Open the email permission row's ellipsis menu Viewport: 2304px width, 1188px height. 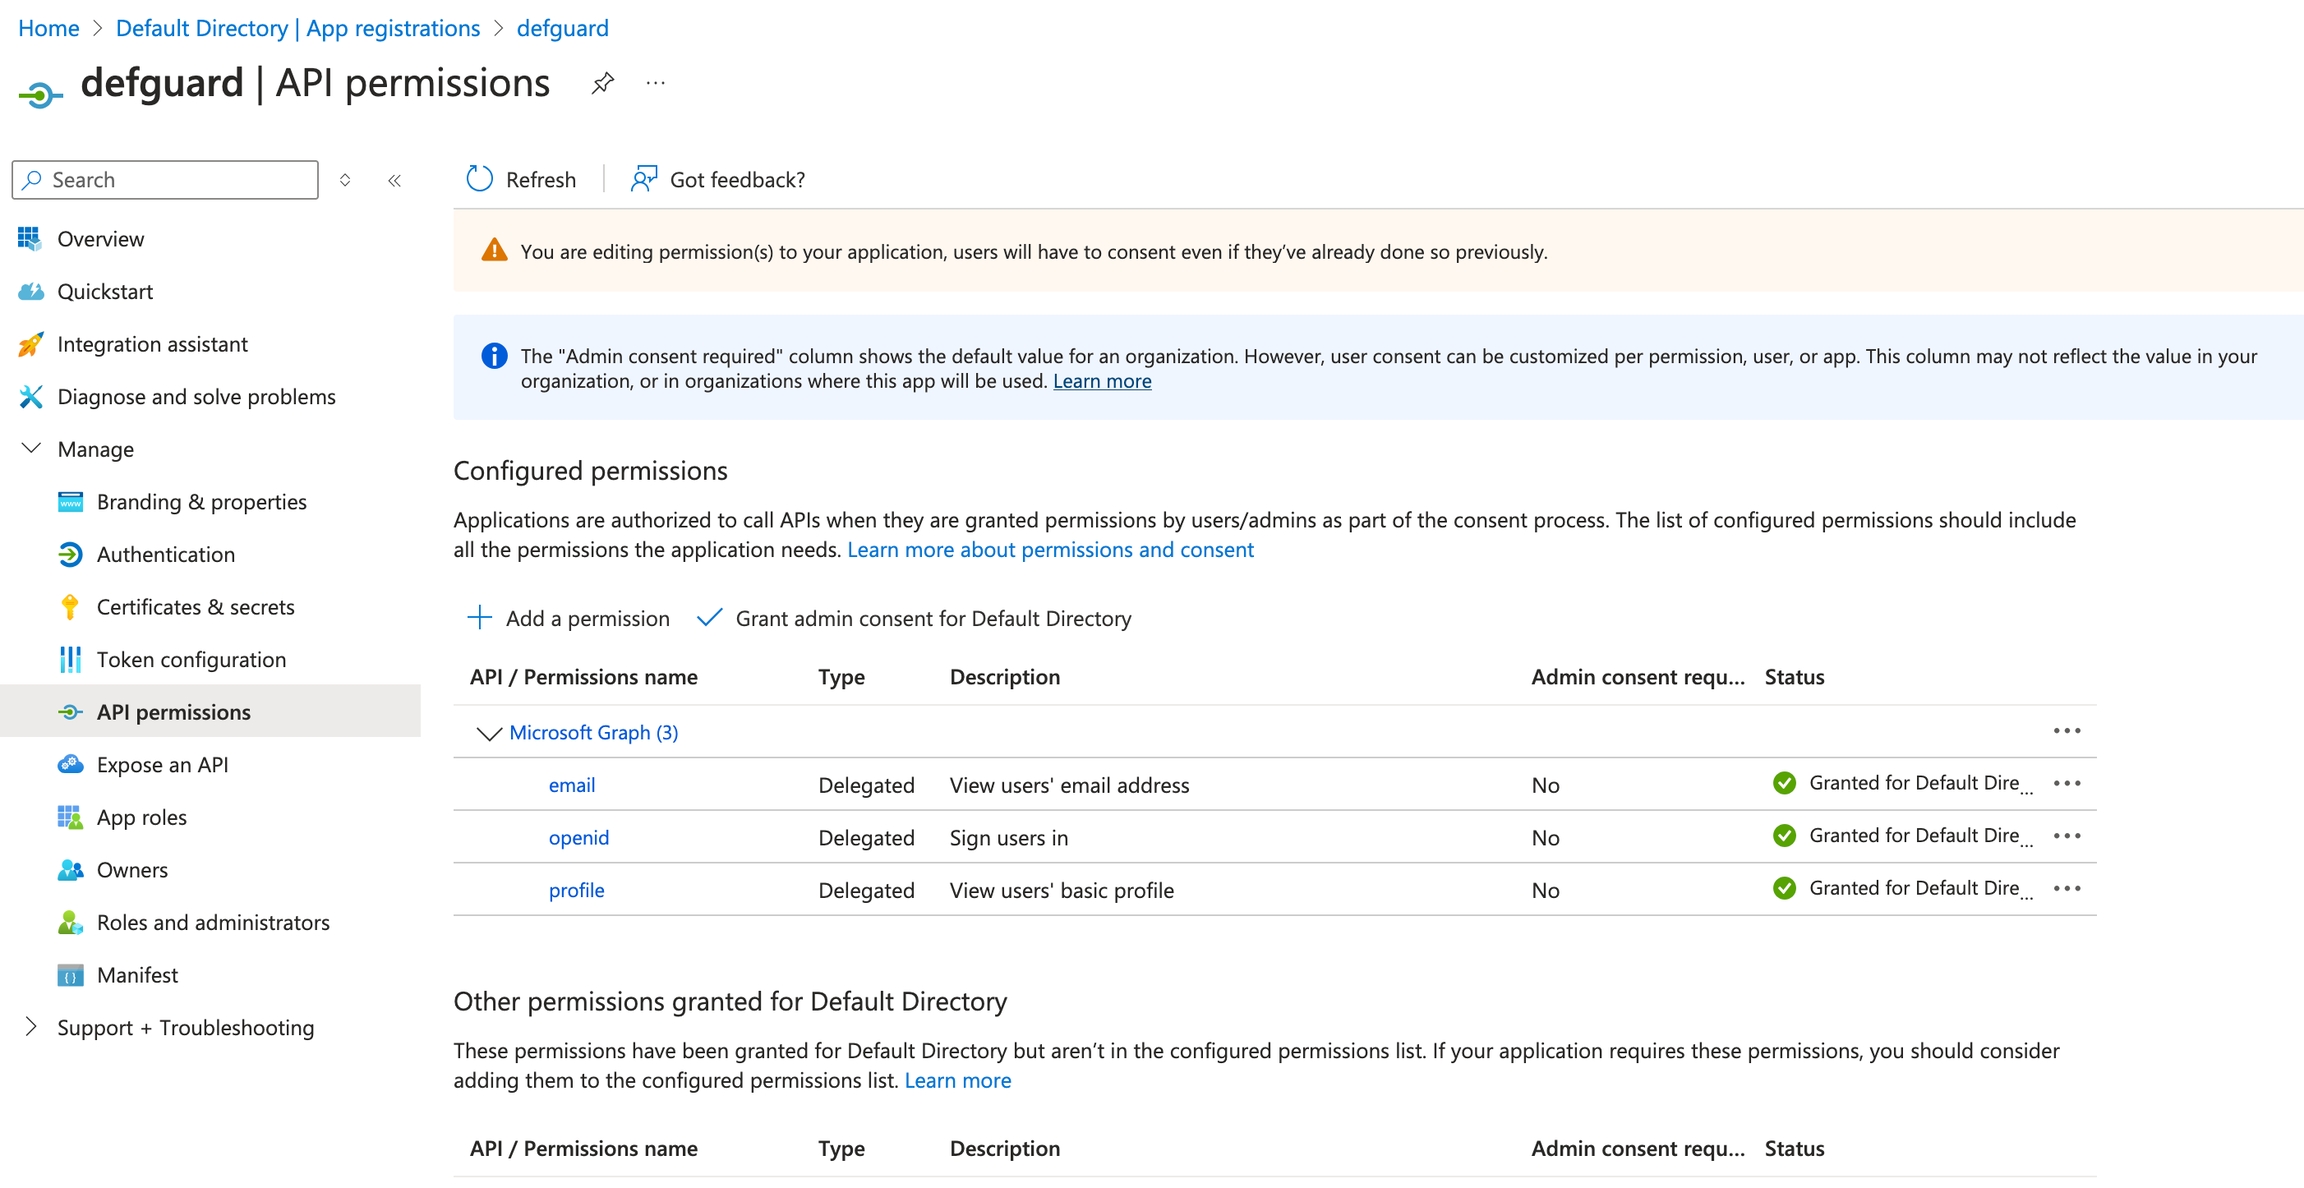click(2066, 783)
